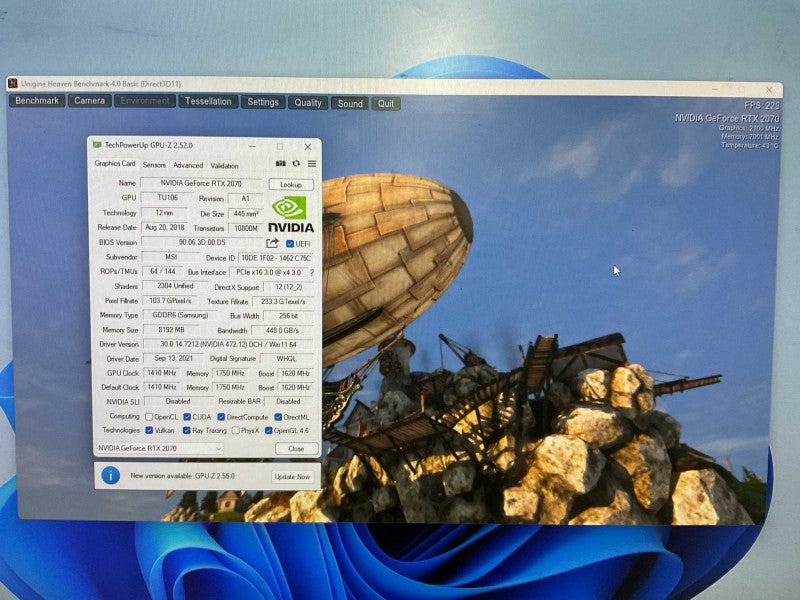Click the Resizable BAR value Disabled
800x600 pixels.
click(288, 402)
